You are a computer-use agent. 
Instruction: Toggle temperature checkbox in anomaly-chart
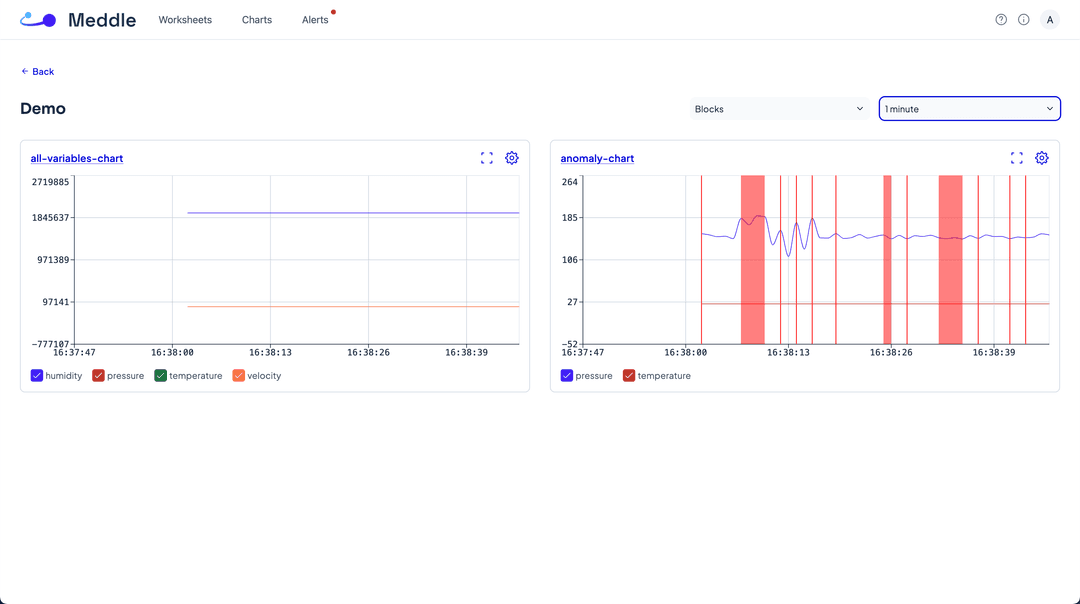tap(629, 376)
